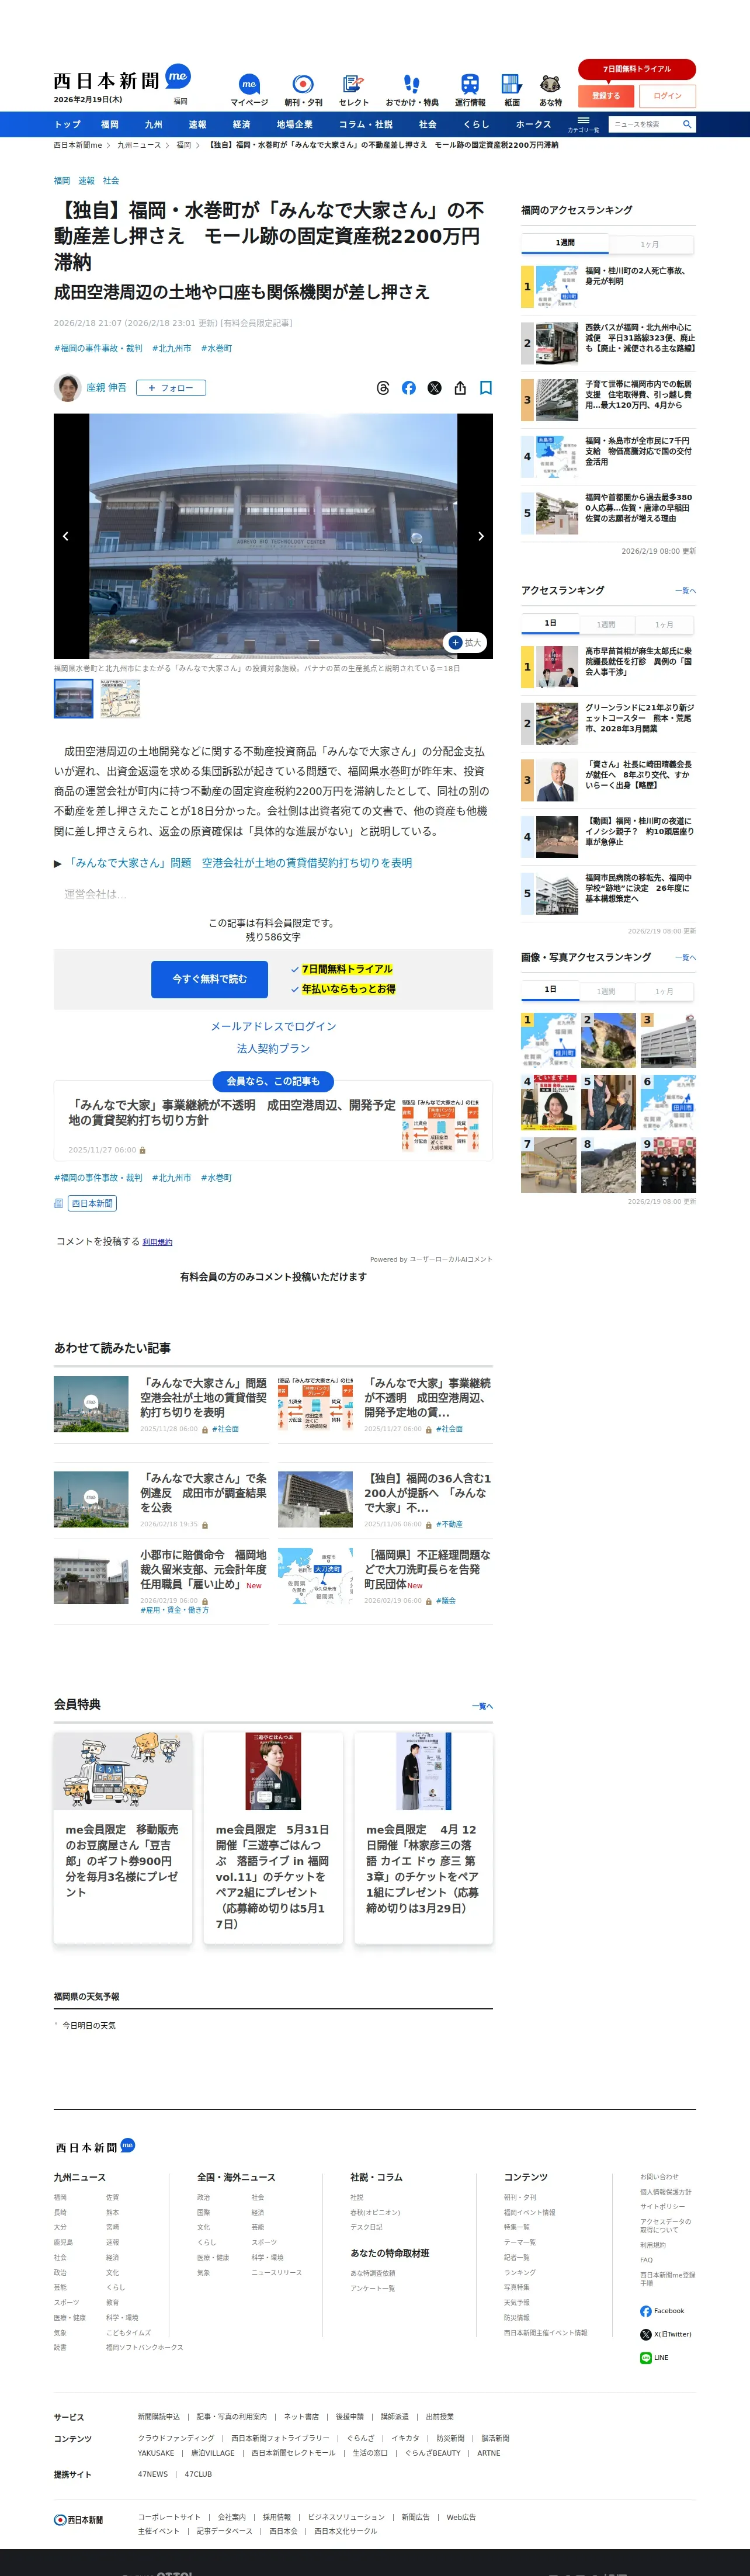Select 九州 in navigation bar

pos(153,124)
